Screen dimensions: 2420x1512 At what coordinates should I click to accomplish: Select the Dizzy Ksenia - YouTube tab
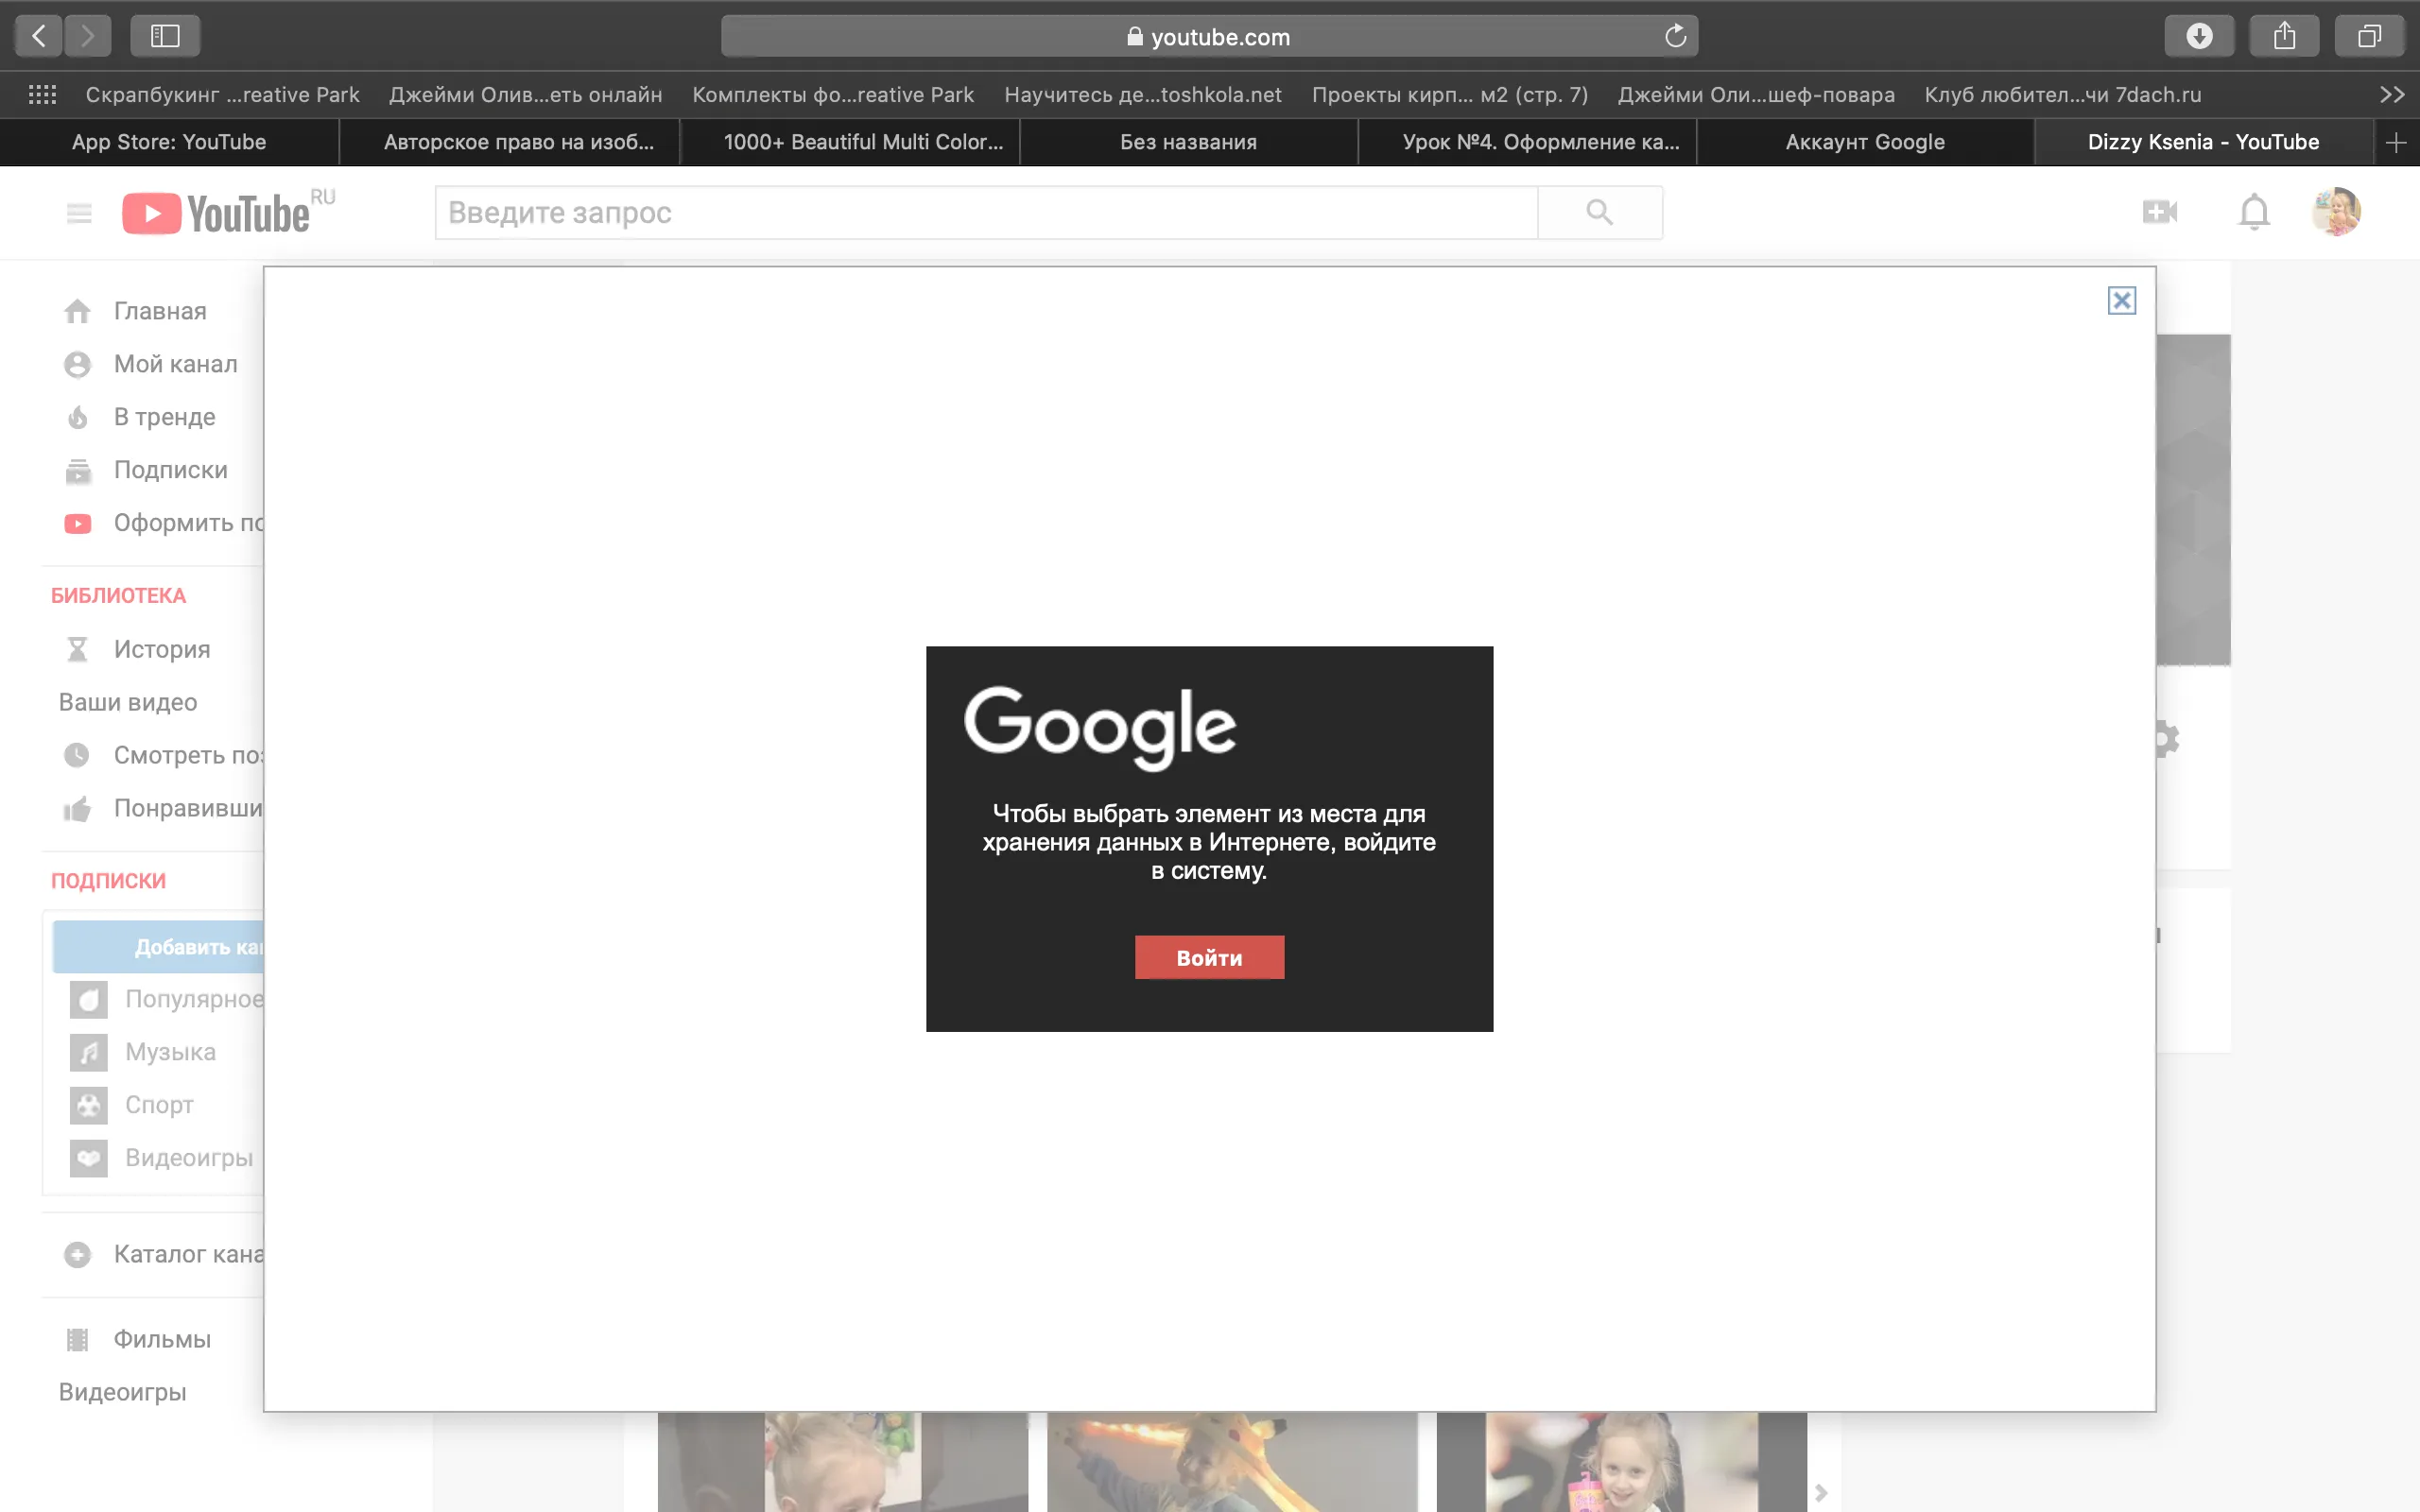coord(2203,142)
